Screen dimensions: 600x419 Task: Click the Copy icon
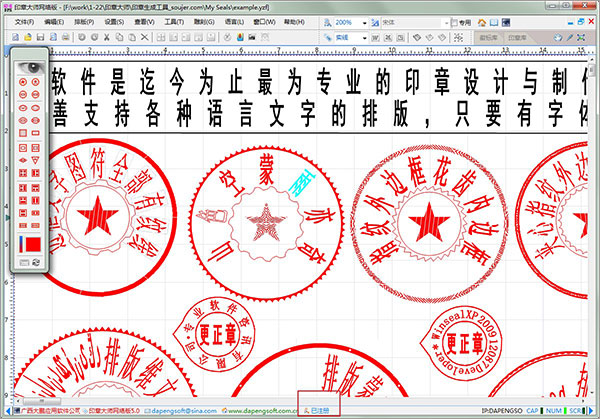119,37
